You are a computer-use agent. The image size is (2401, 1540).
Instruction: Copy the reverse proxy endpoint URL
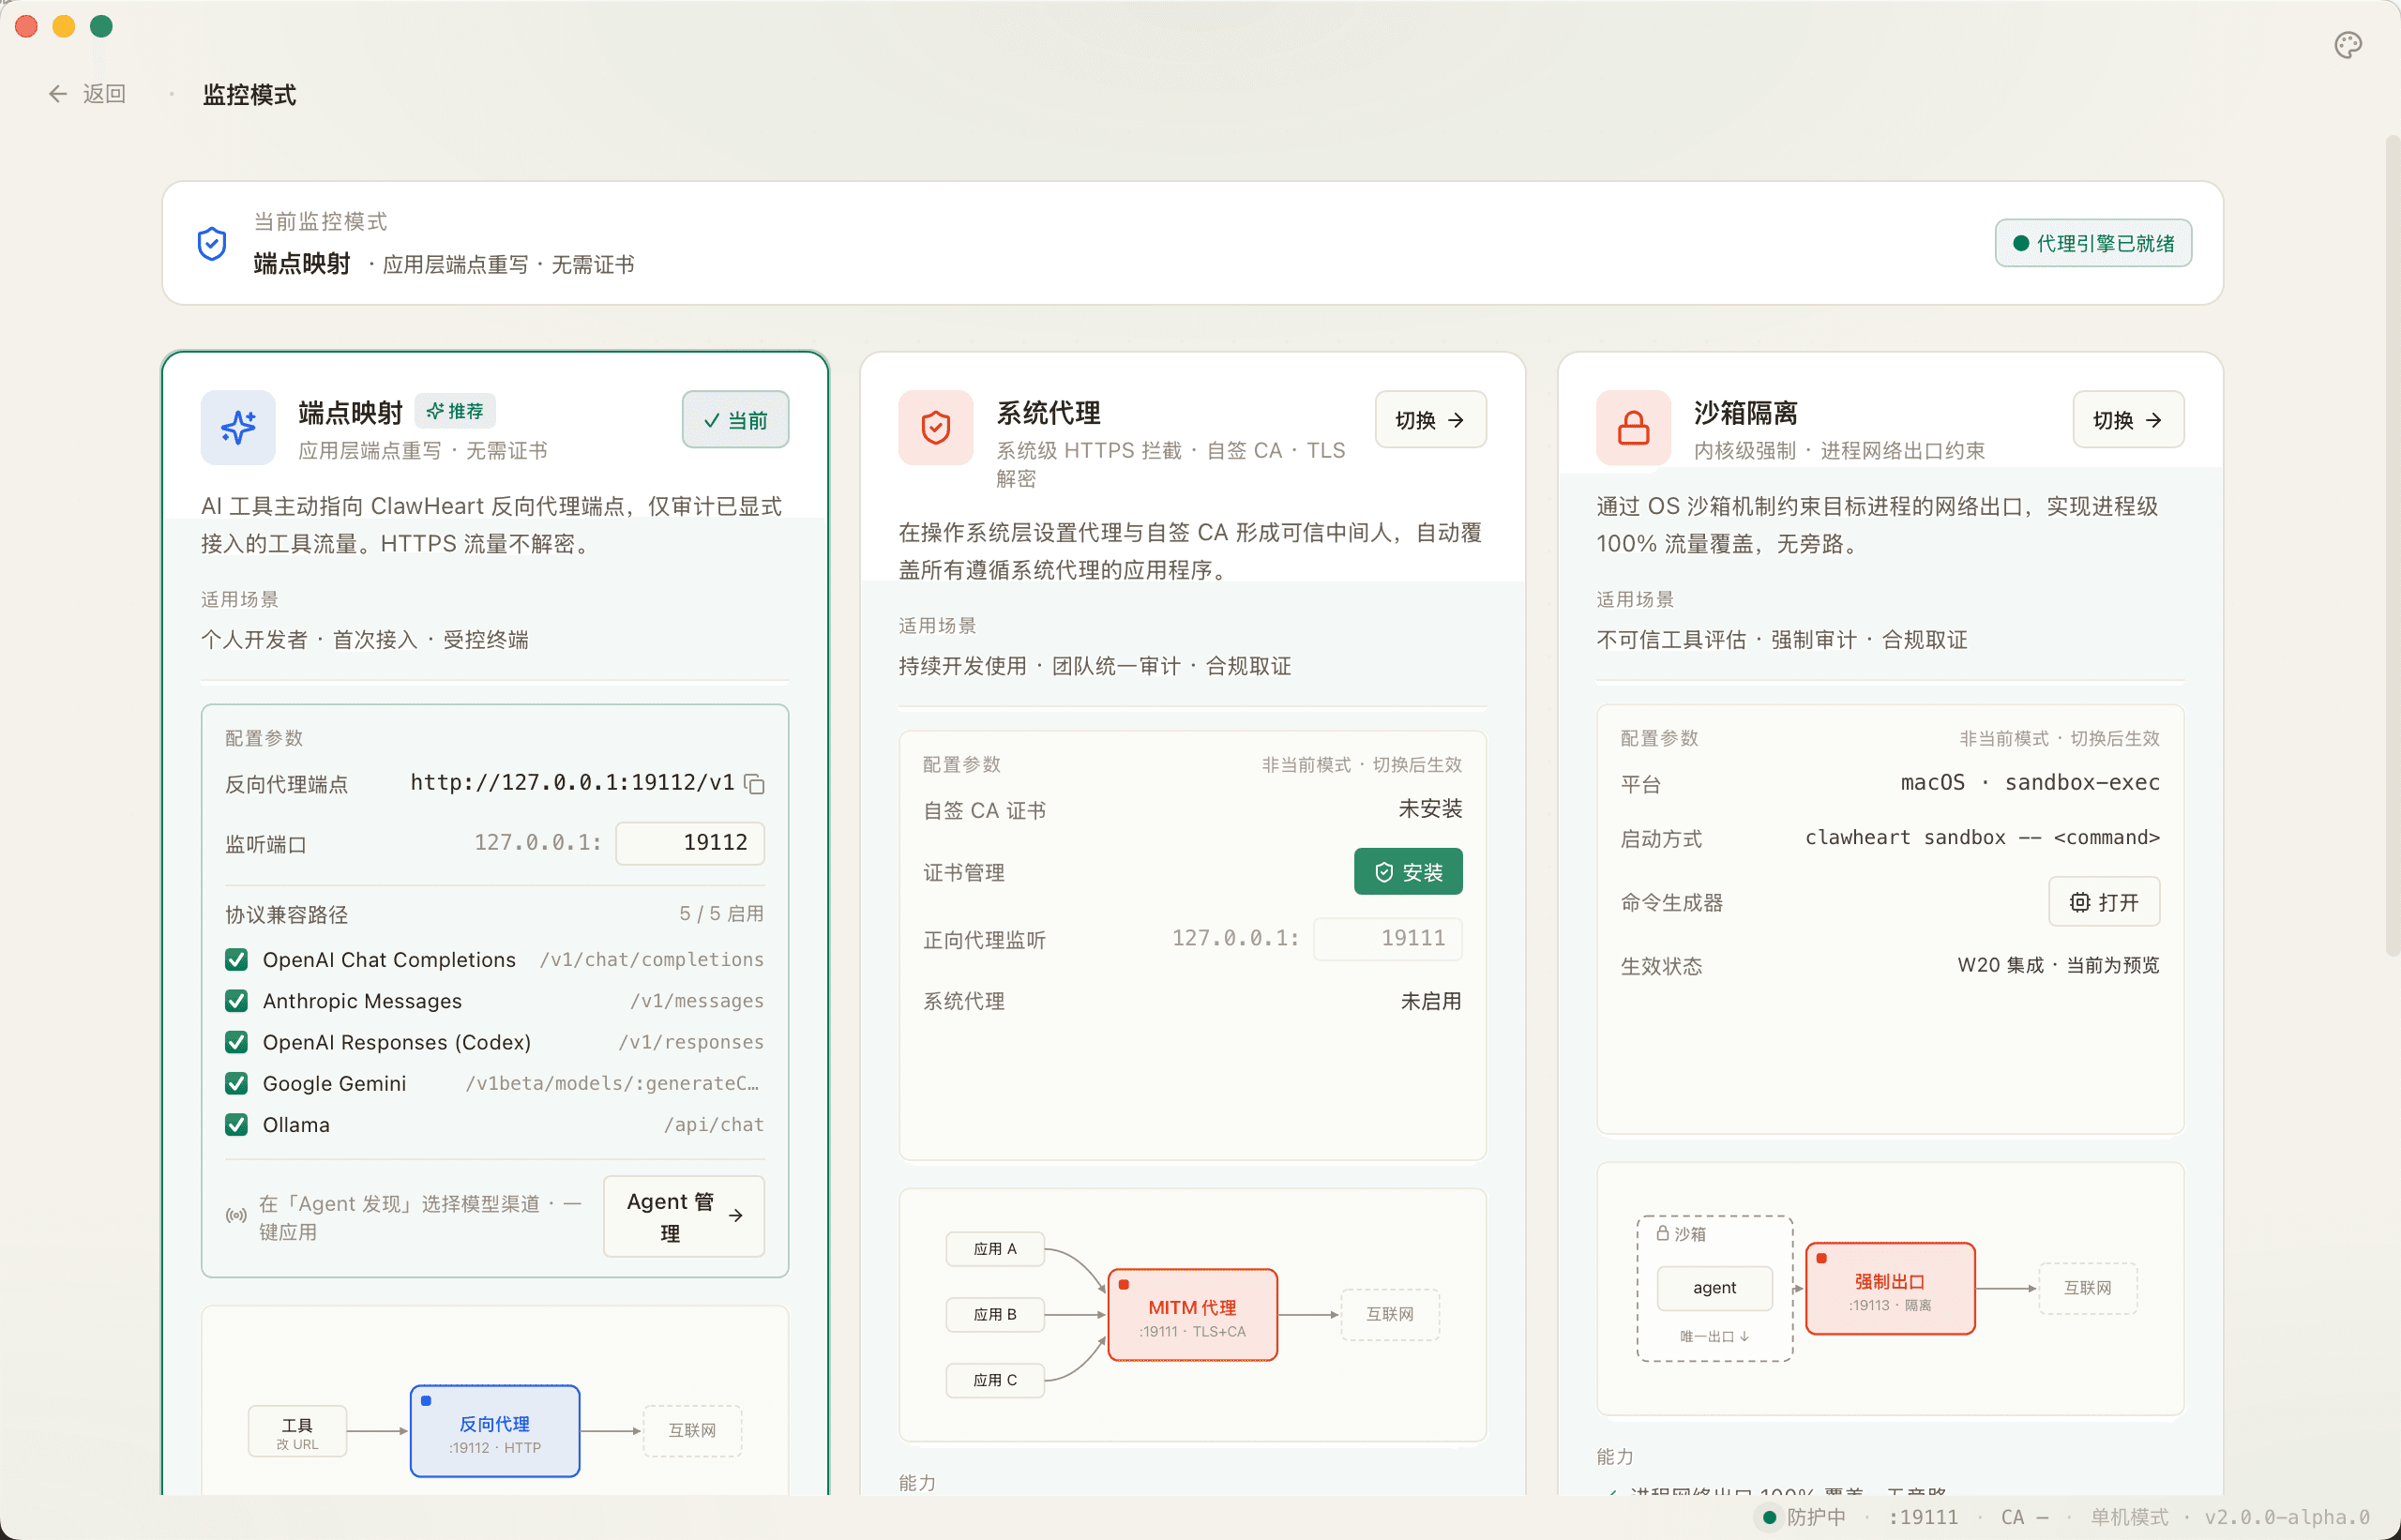point(755,784)
